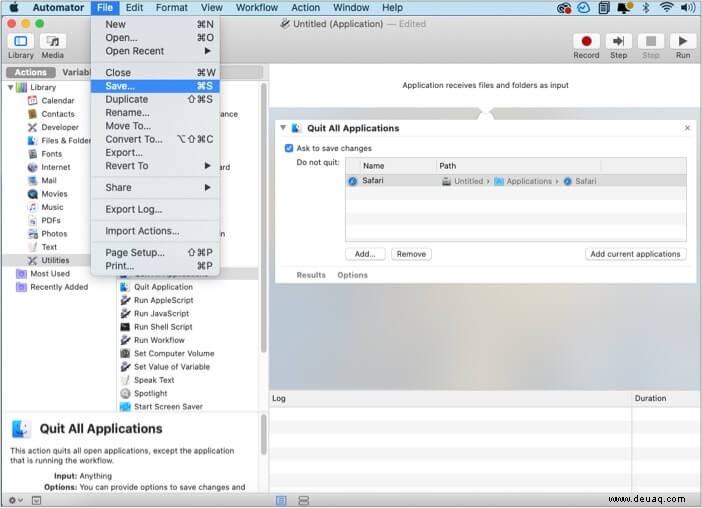Remove the Quit All Applications action
Image resolution: width=702 pixels, height=508 pixels.
coord(687,128)
